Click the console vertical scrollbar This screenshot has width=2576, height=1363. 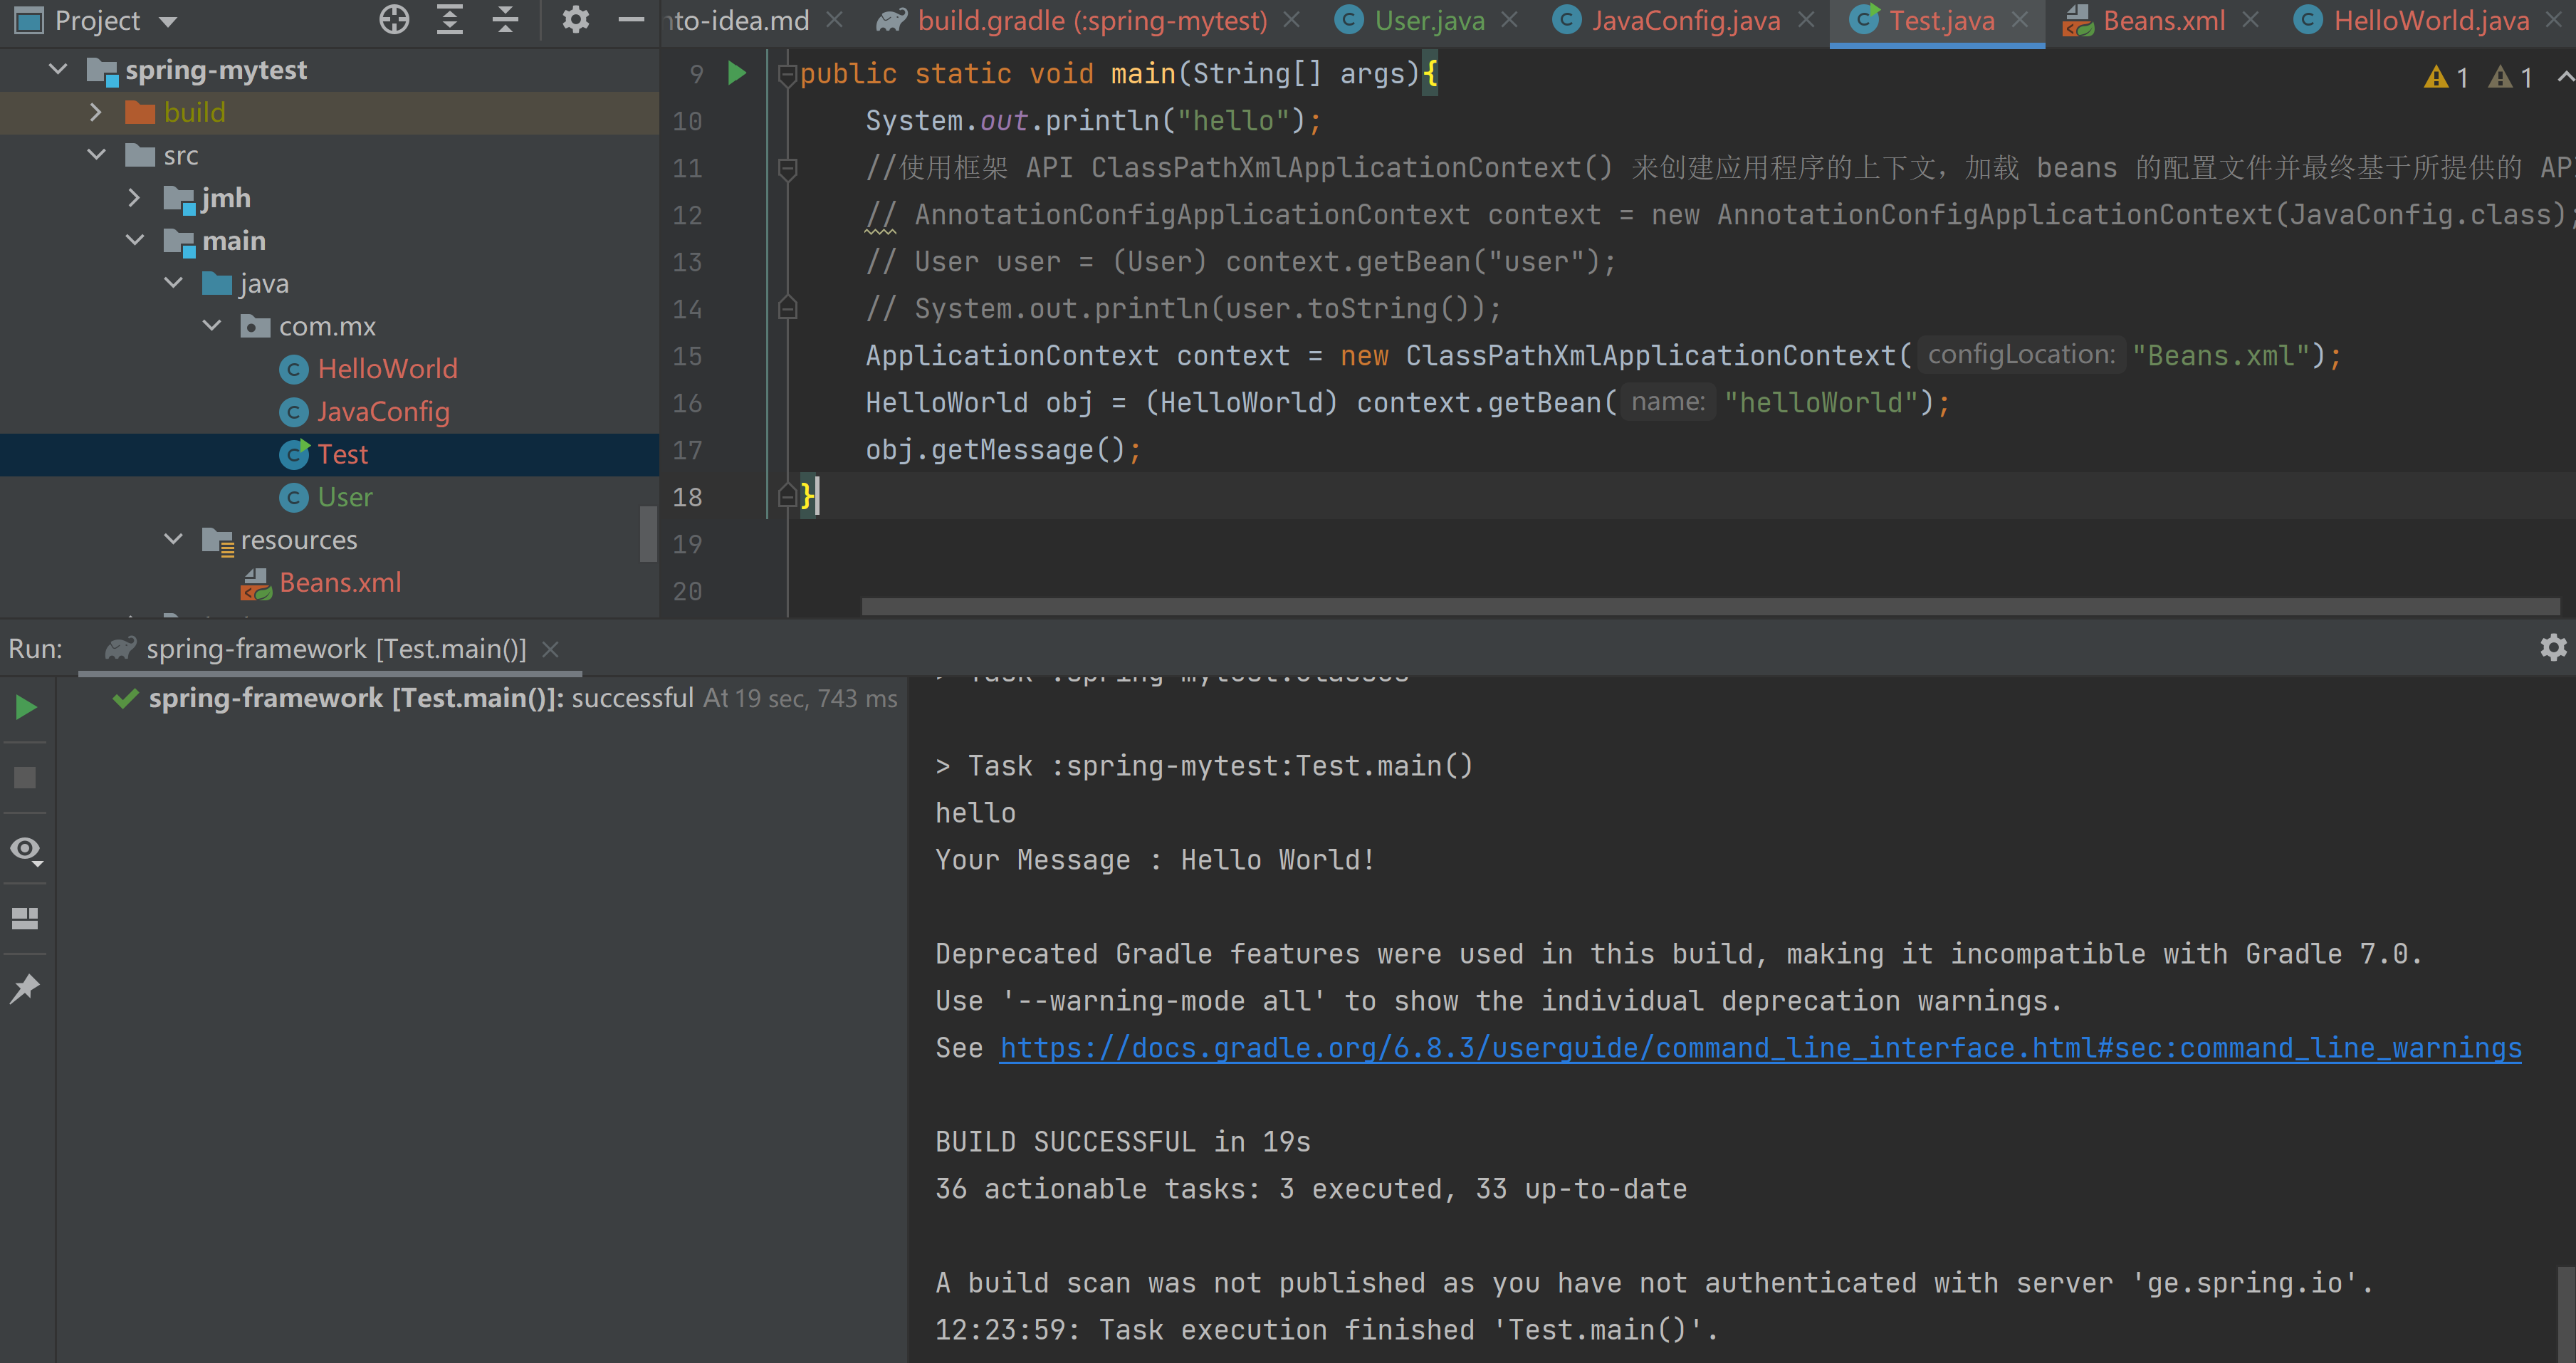pos(2566,1313)
